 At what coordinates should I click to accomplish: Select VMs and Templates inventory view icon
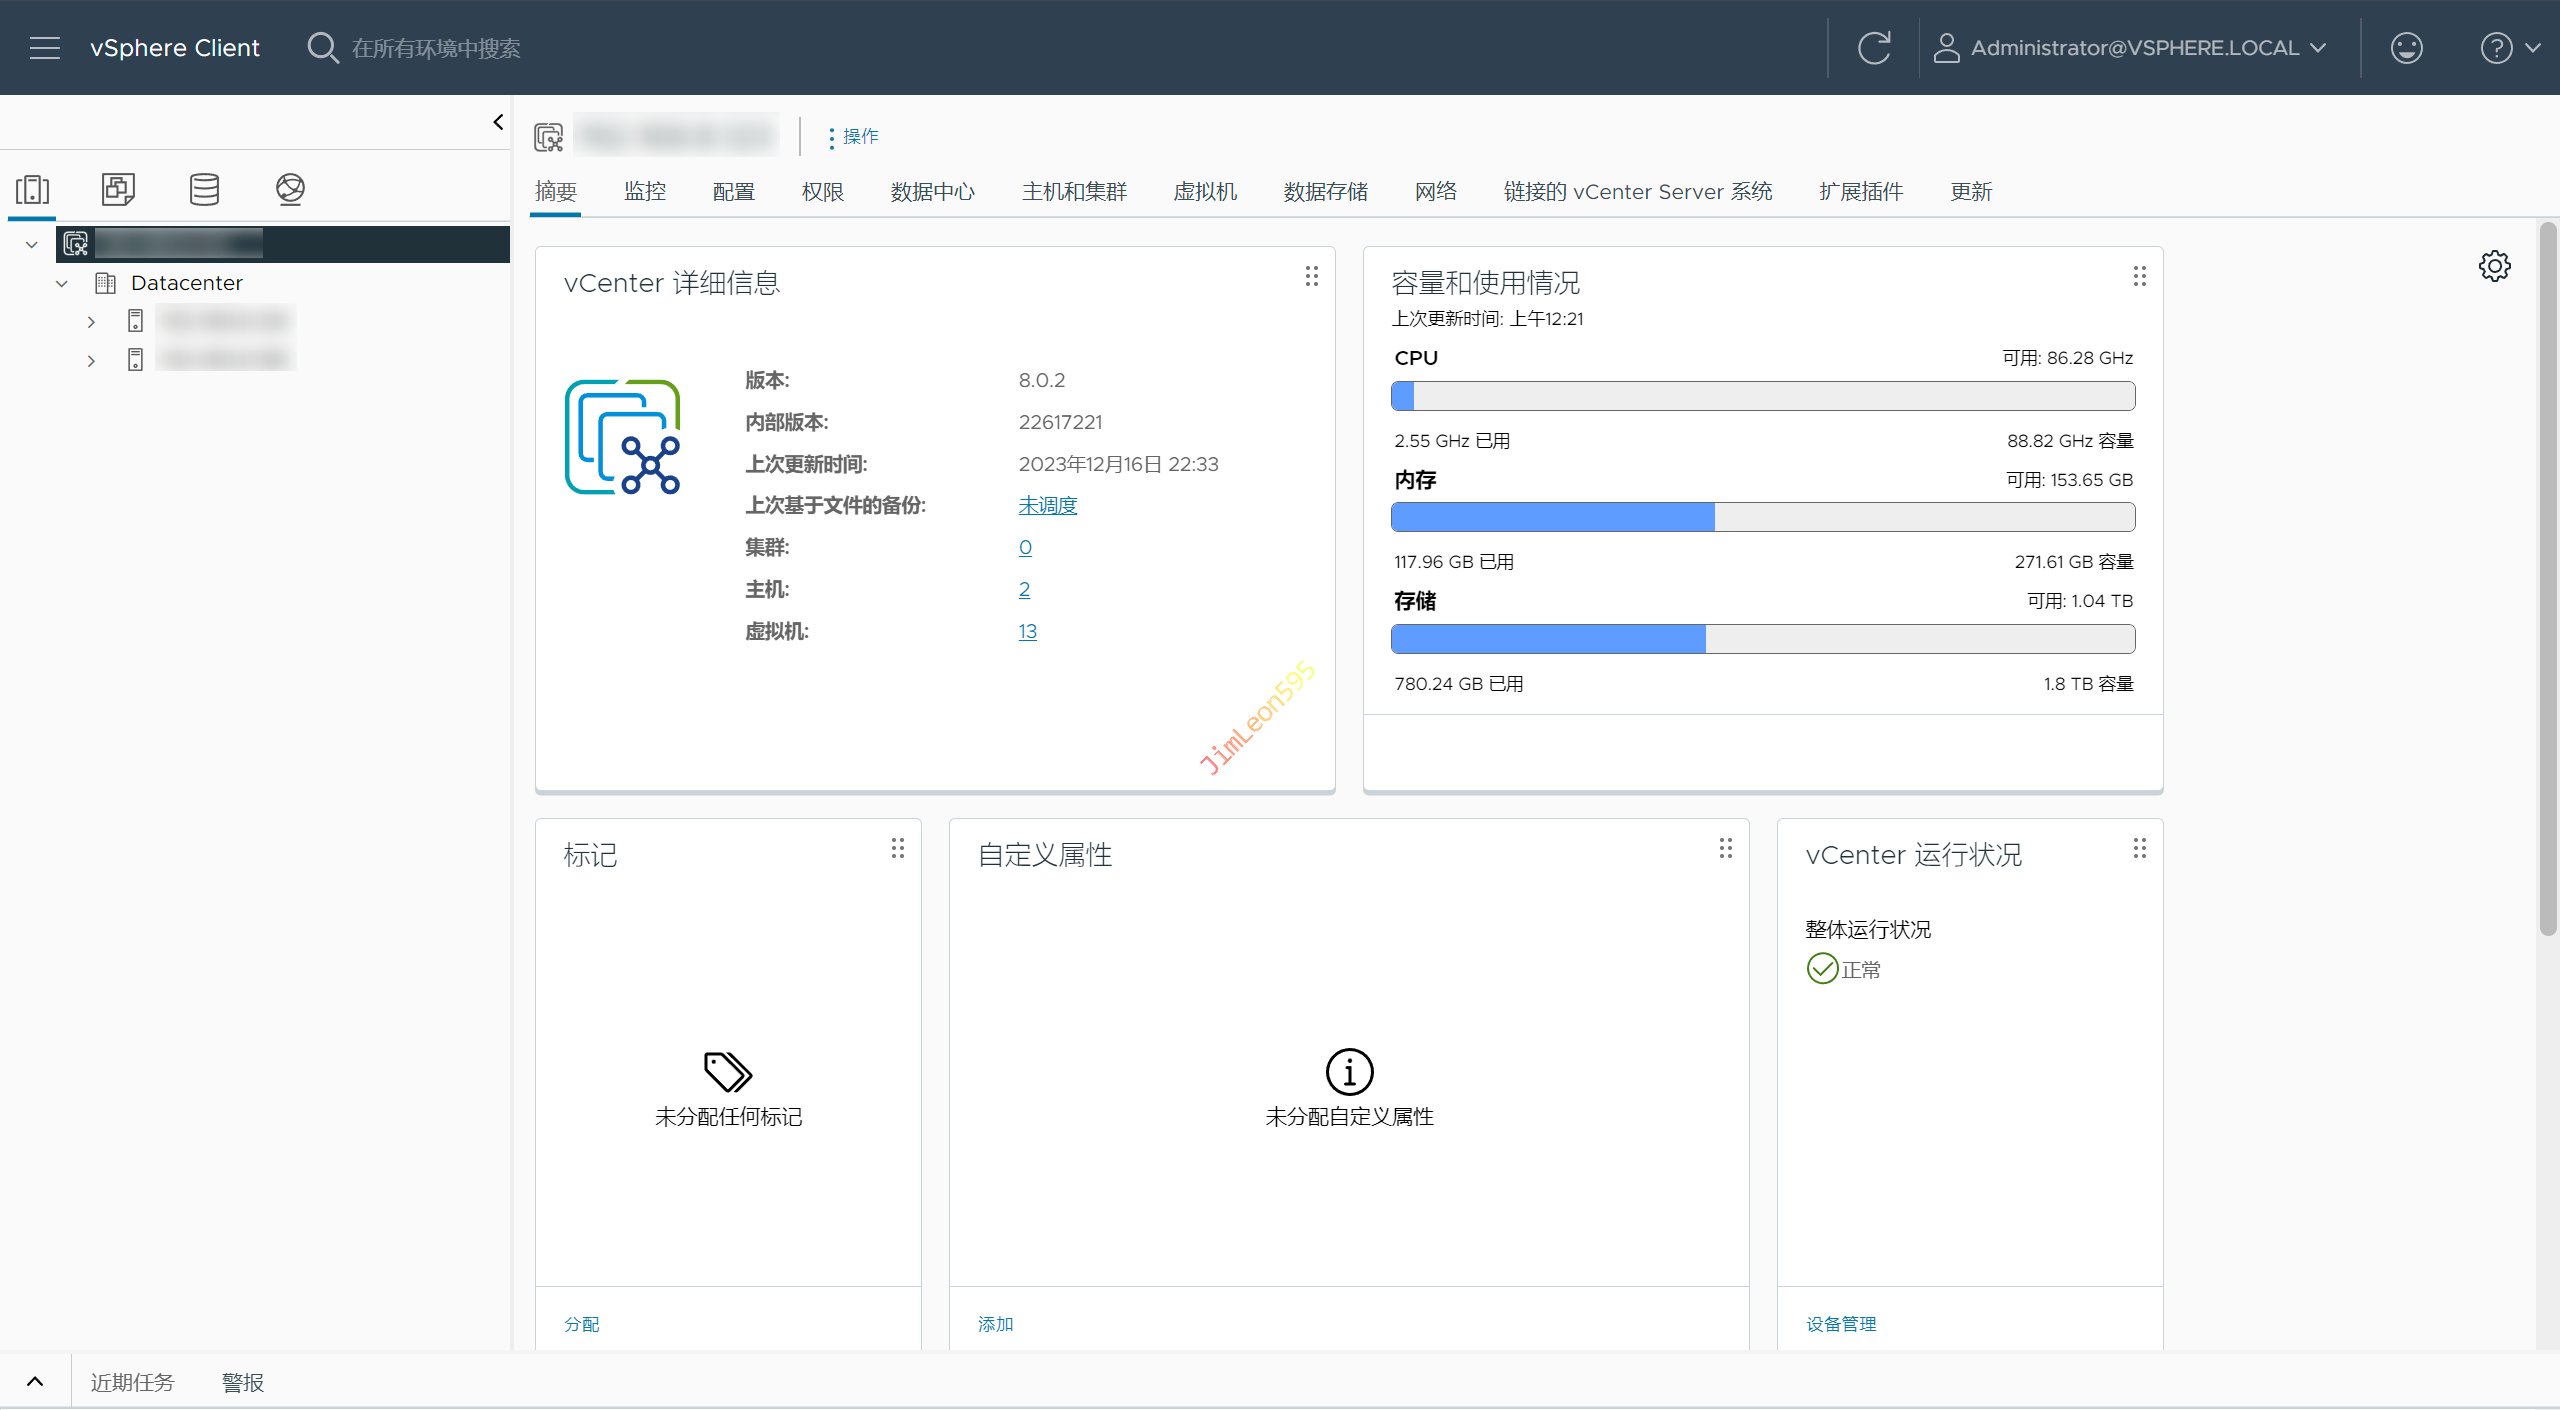coord(118,189)
